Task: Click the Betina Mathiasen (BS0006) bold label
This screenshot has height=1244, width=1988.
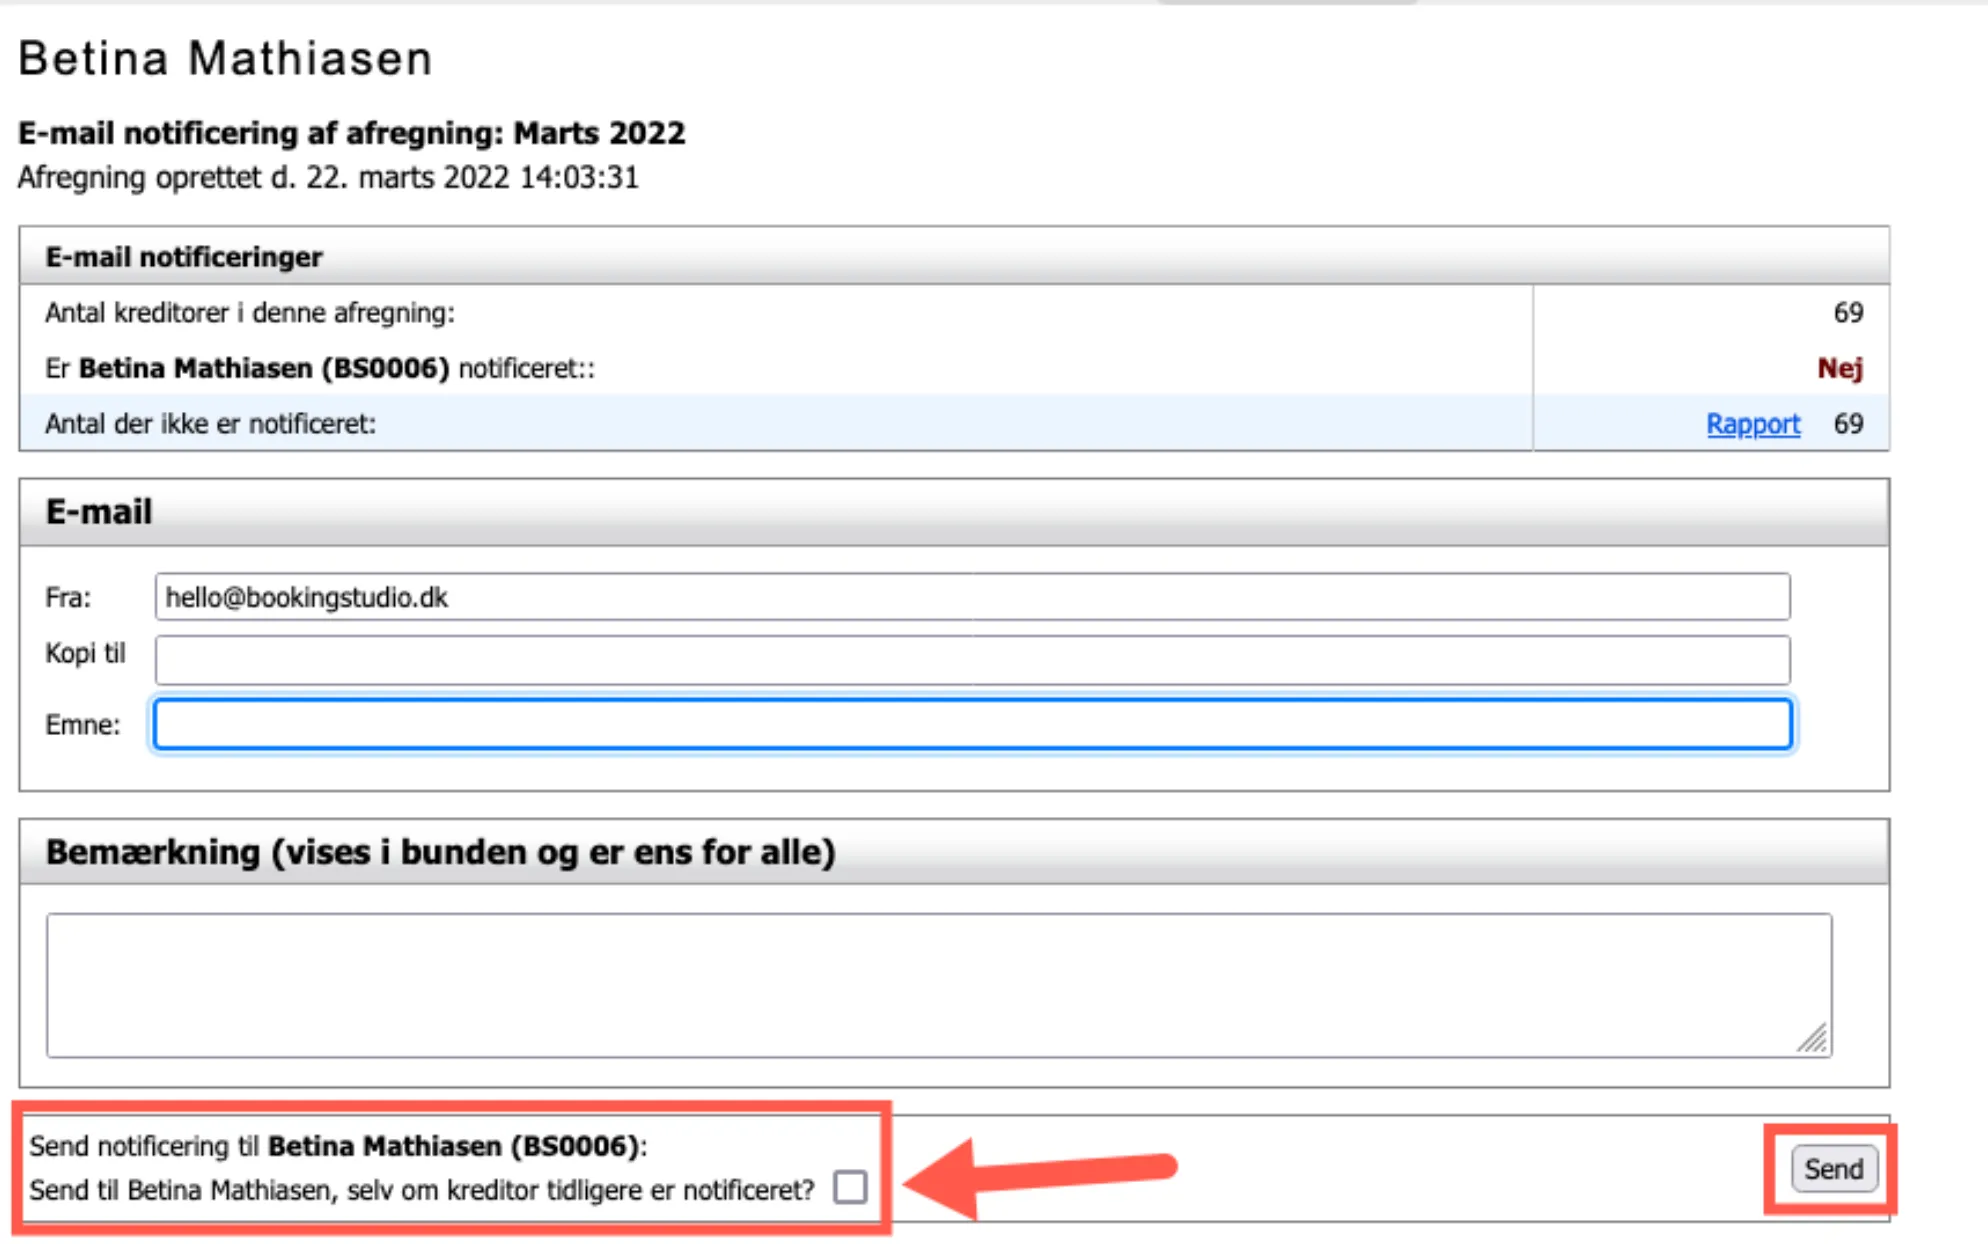Action: pyautogui.click(x=266, y=367)
